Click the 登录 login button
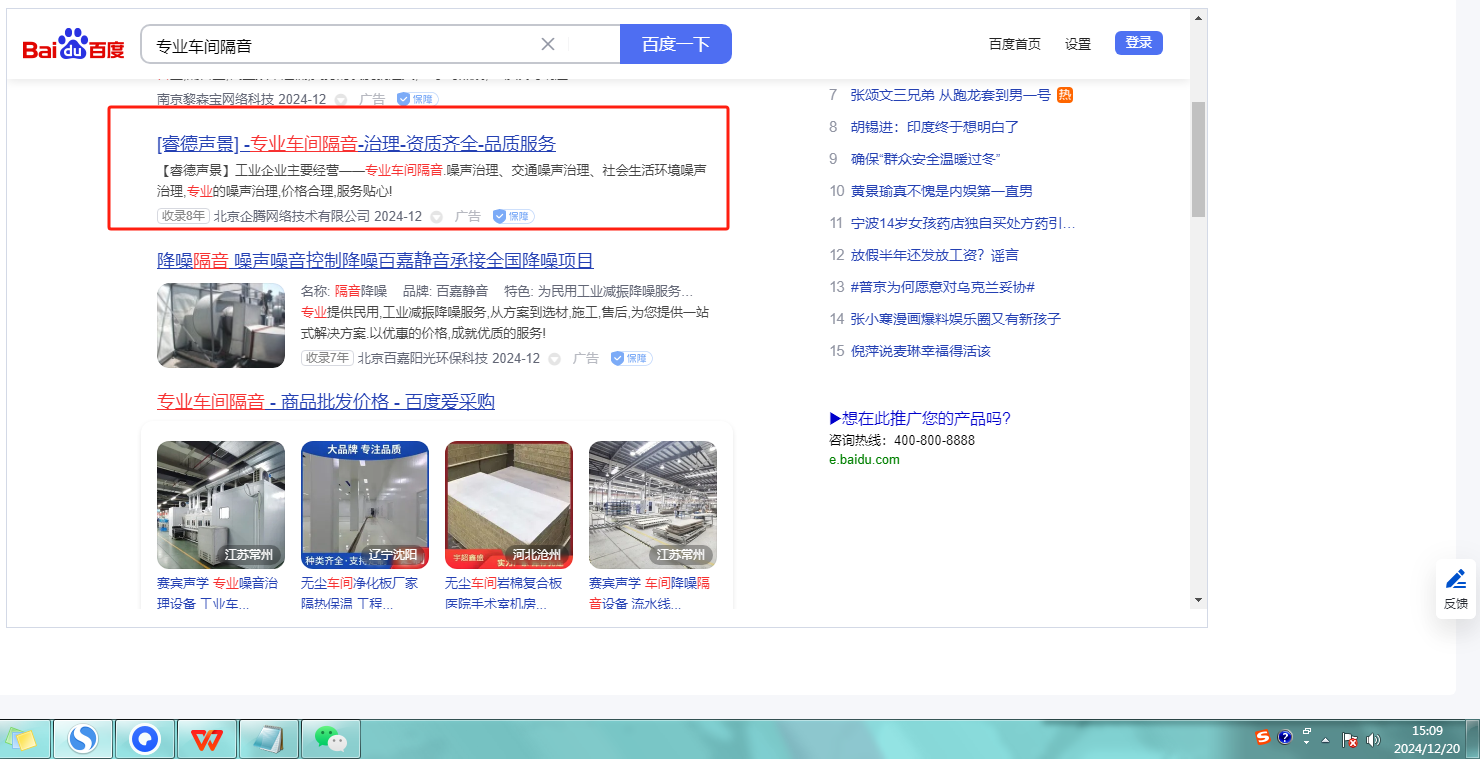The height and width of the screenshot is (759, 1480). (x=1139, y=43)
